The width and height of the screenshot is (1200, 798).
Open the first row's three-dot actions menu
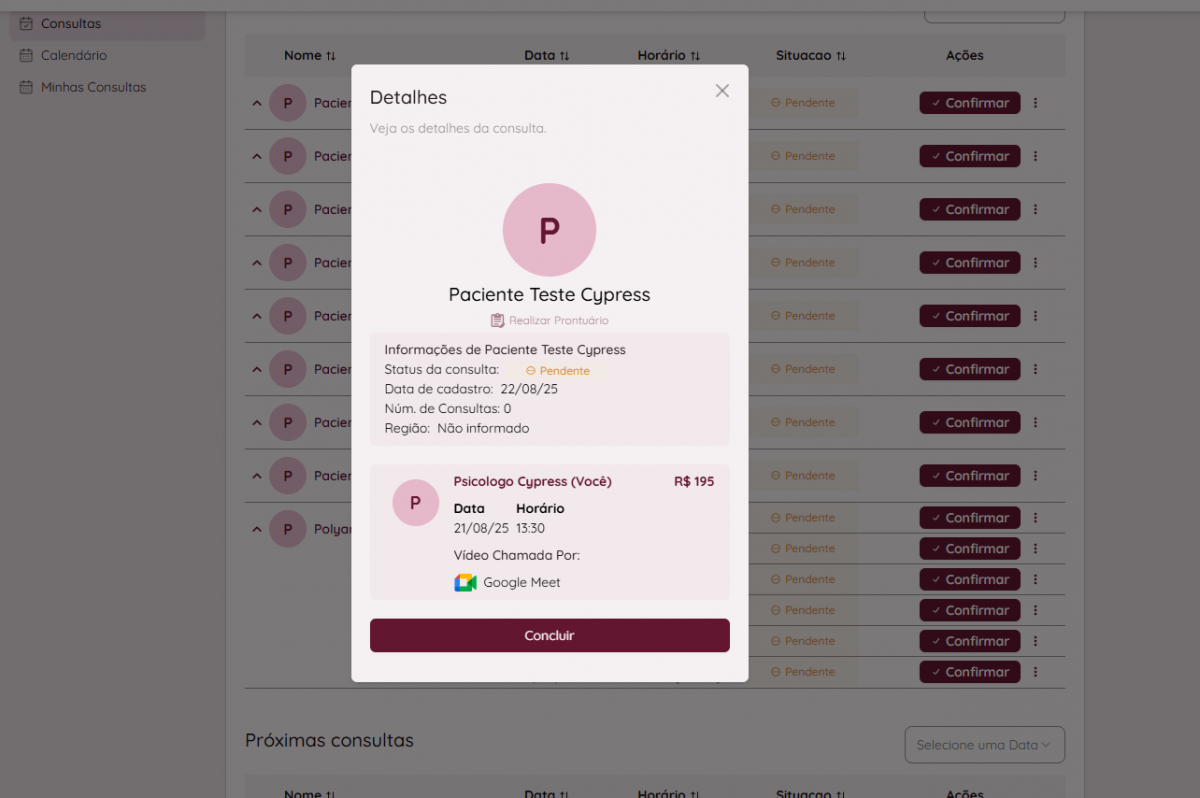click(1035, 102)
